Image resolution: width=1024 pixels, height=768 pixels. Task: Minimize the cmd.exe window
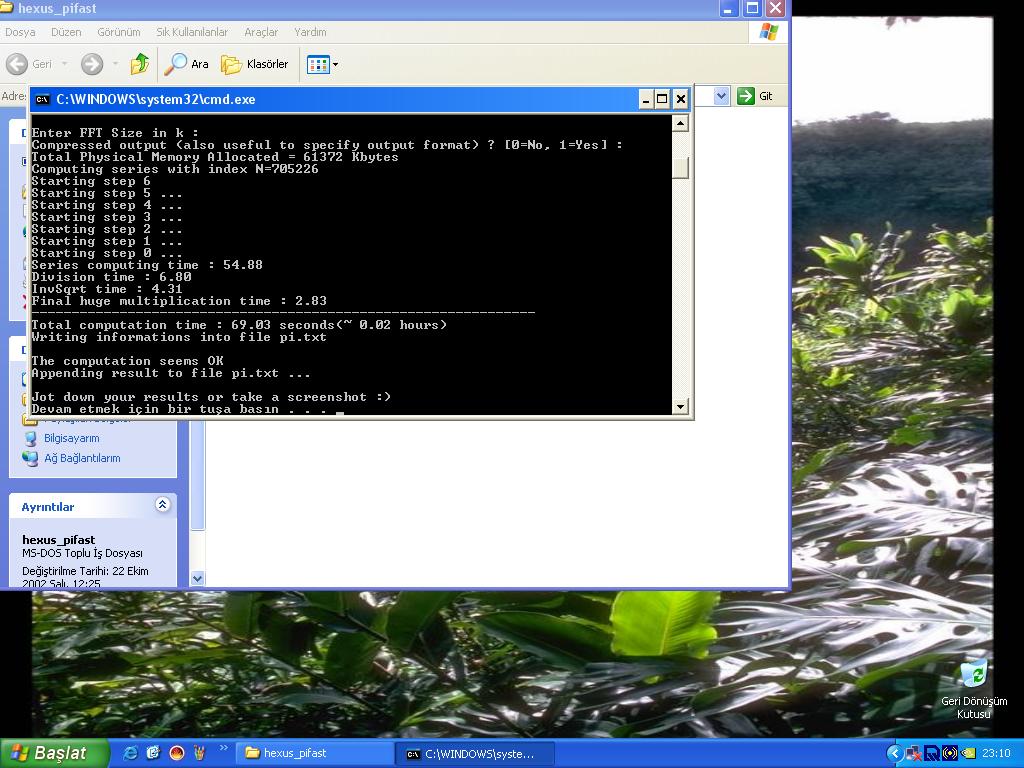(645, 99)
